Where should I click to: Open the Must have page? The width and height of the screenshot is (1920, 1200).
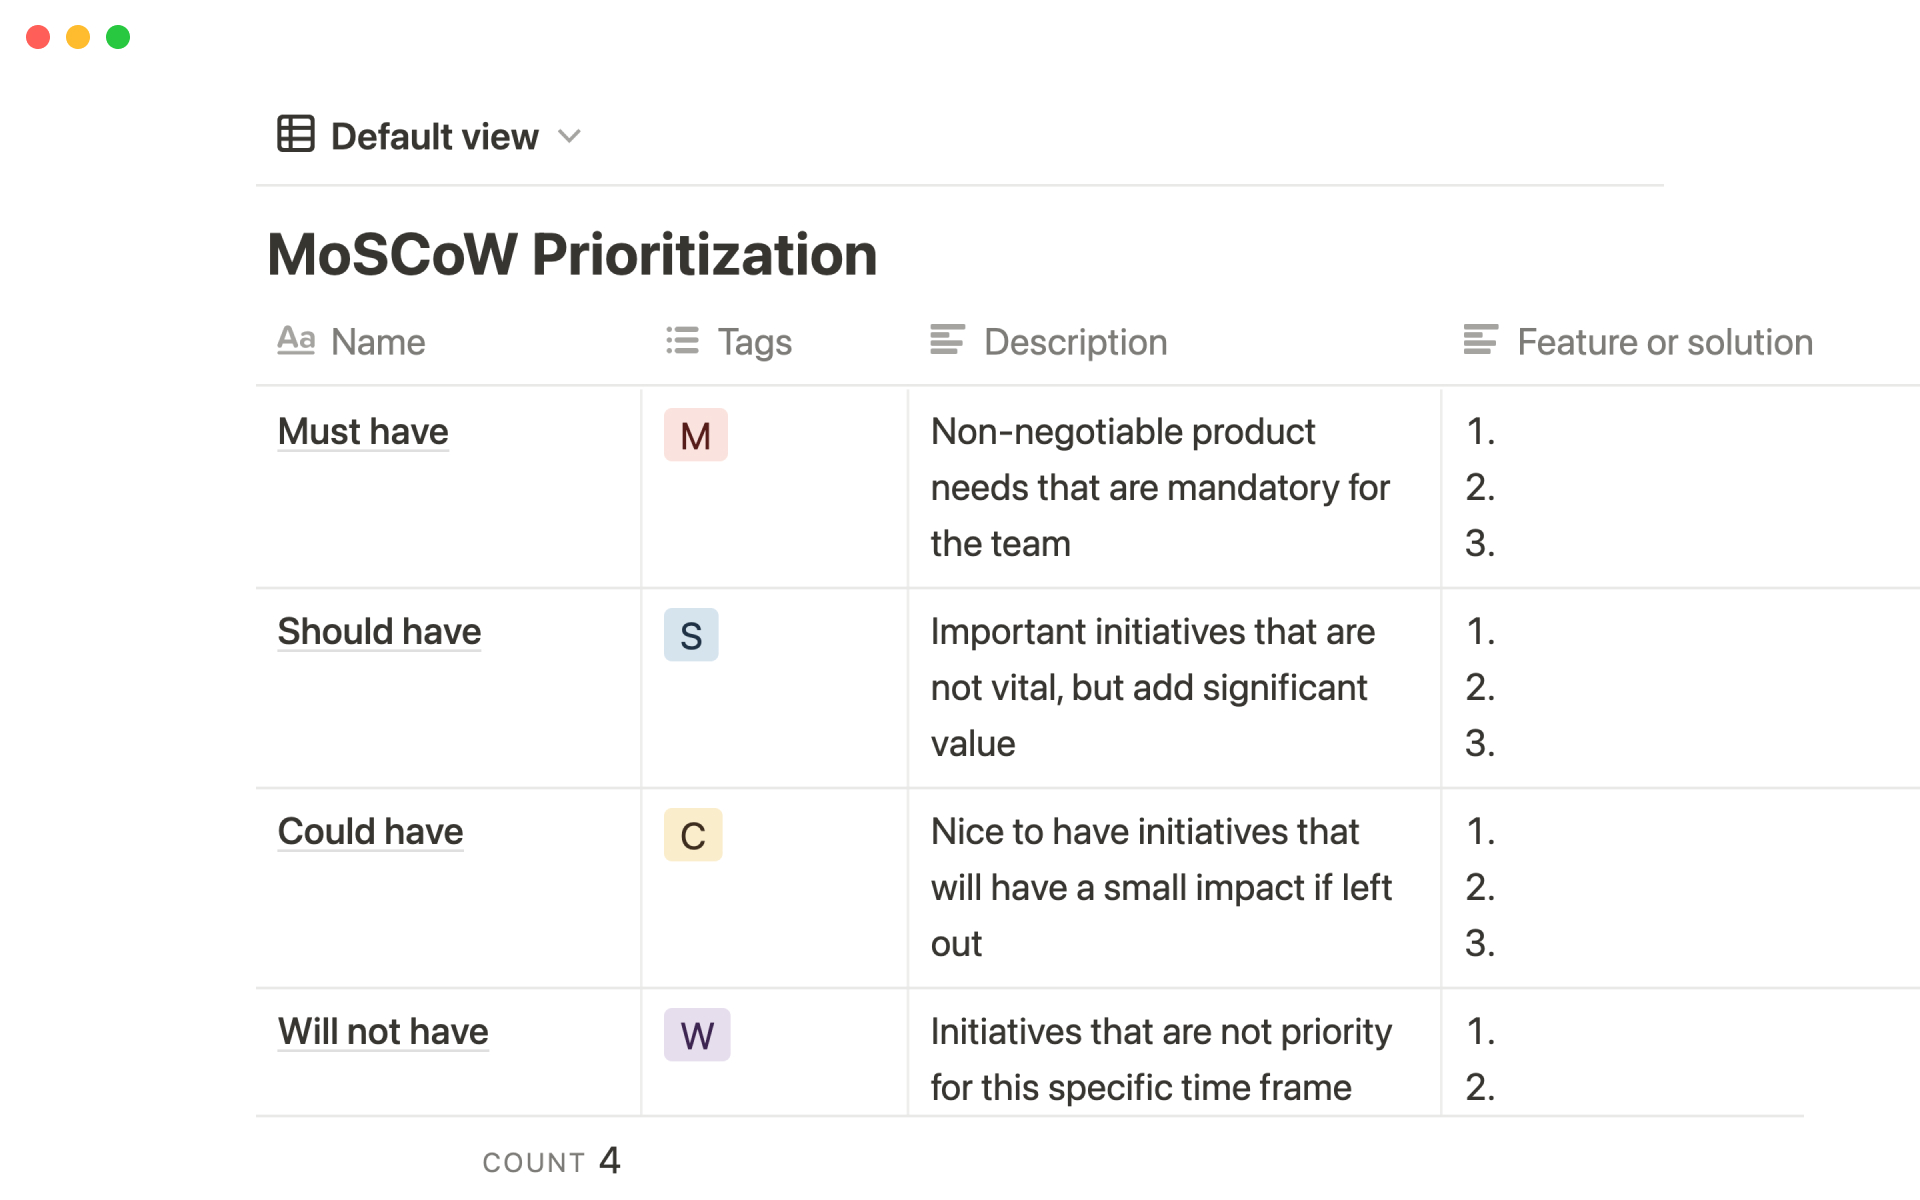pos(363,432)
